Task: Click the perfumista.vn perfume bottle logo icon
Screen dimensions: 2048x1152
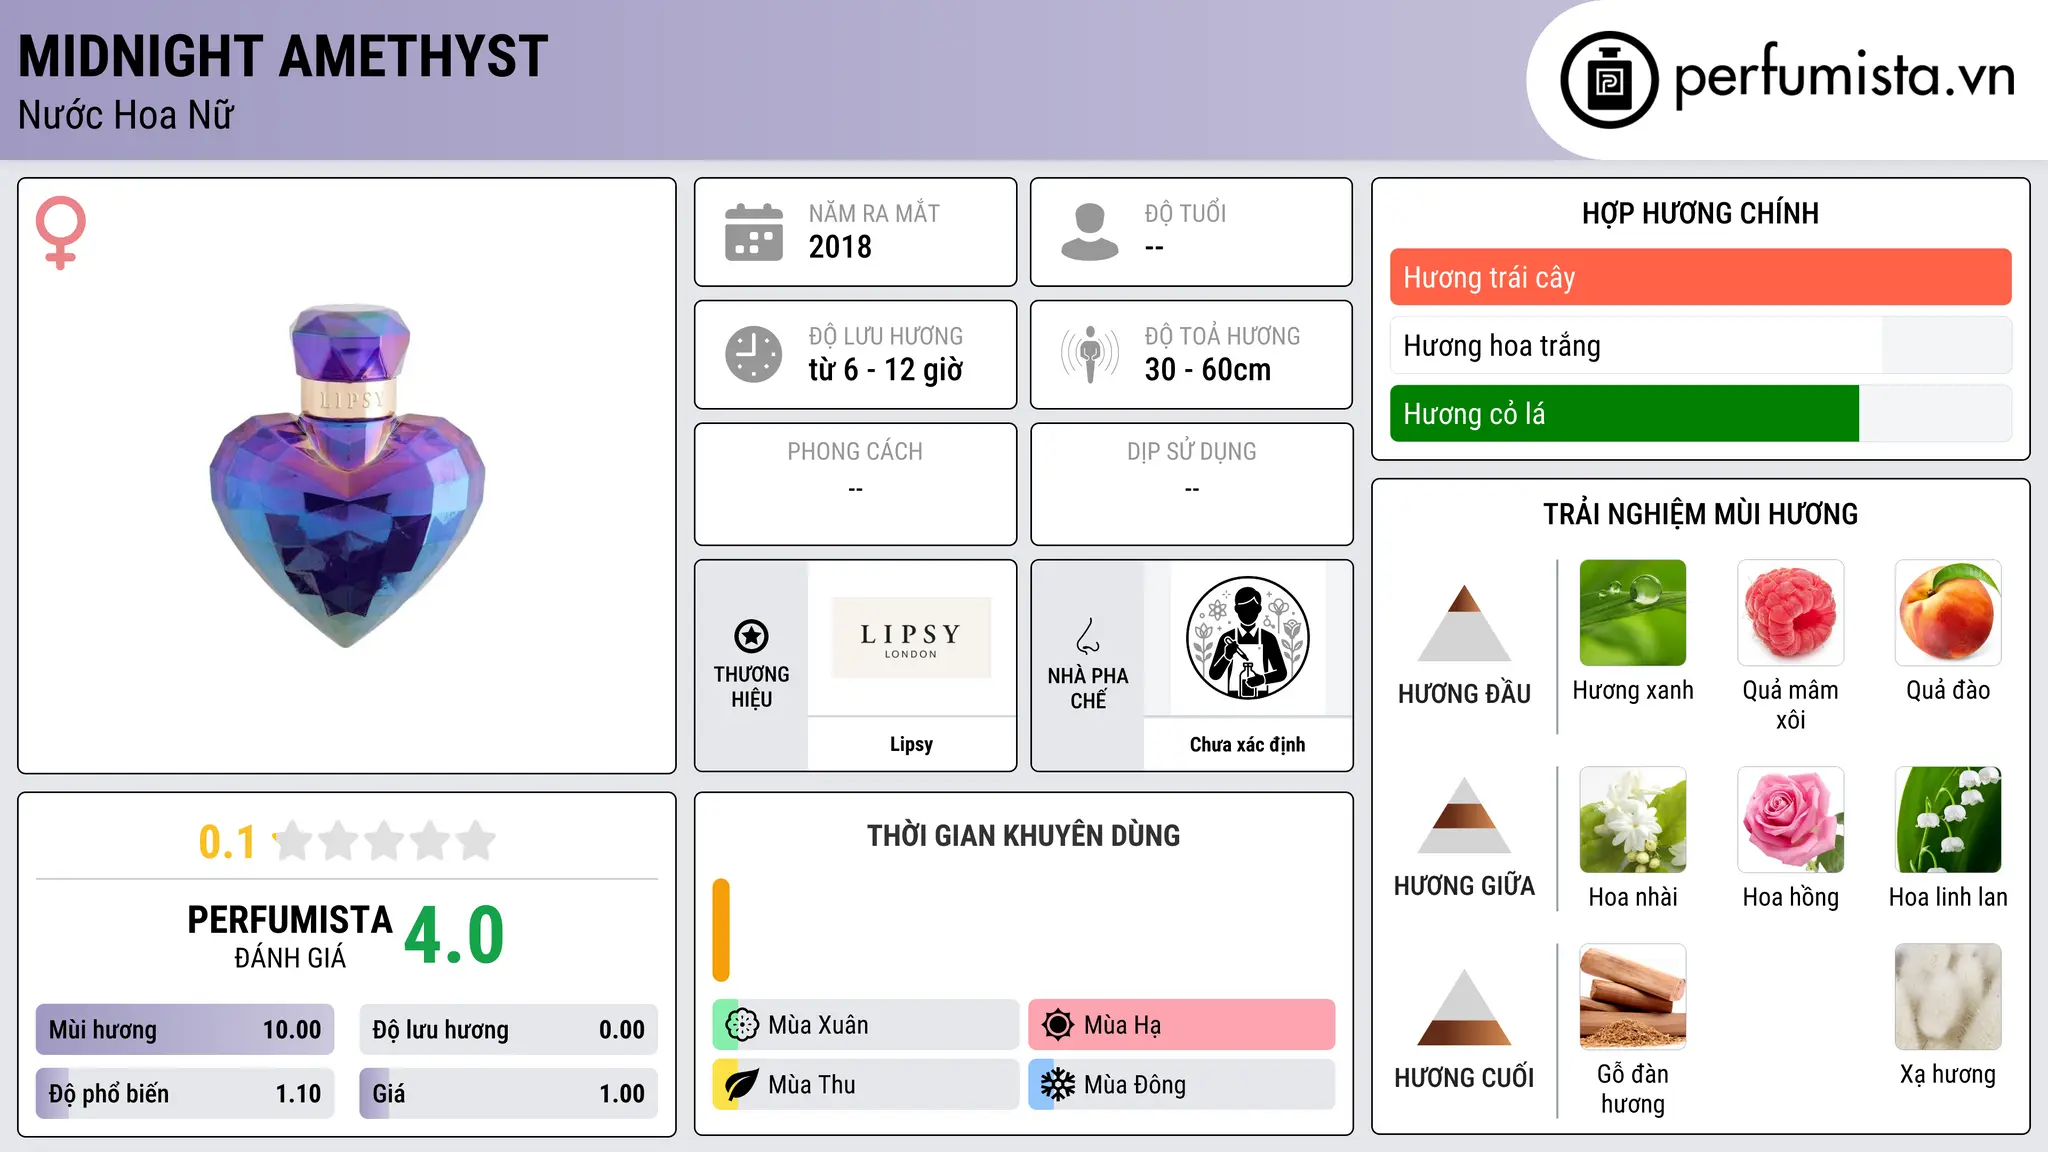Action: (x=1609, y=80)
